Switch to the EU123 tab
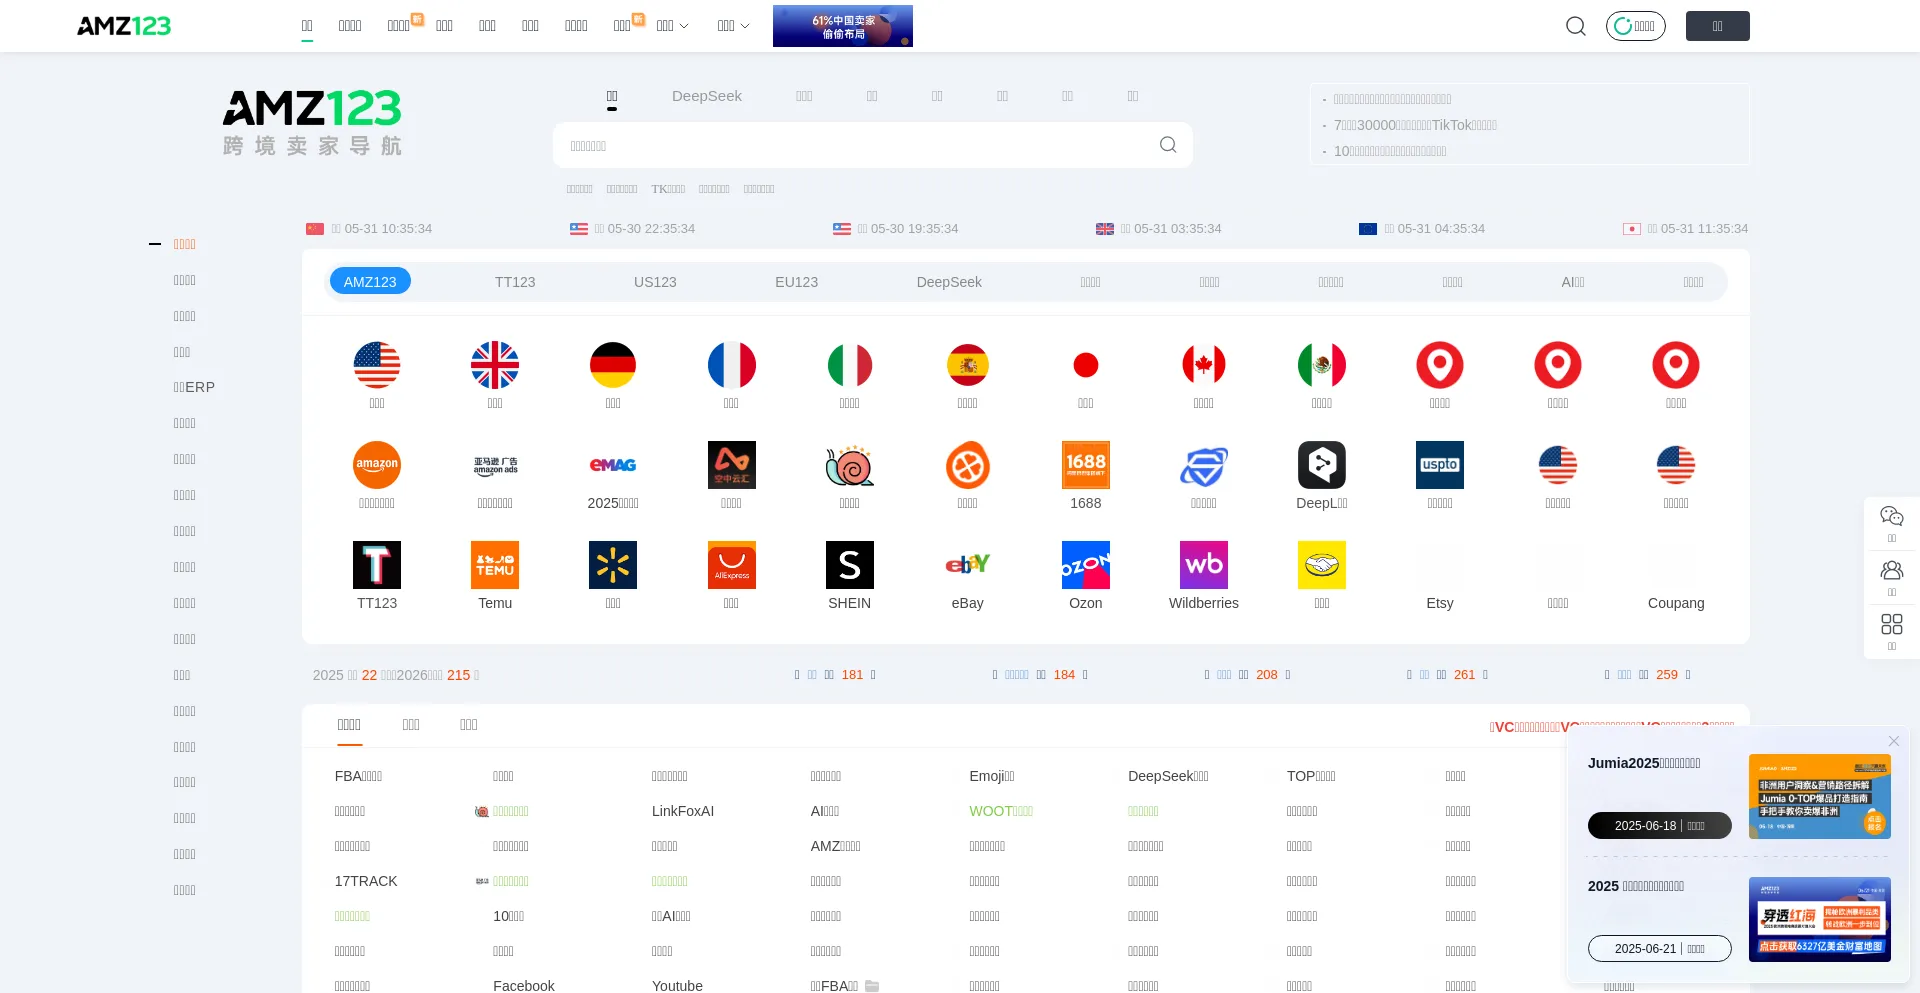 [x=796, y=282]
